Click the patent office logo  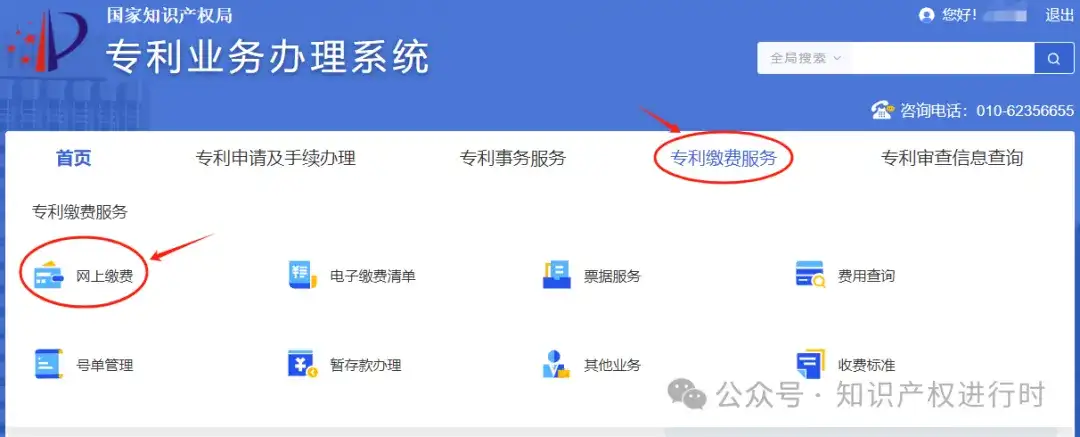(47, 43)
